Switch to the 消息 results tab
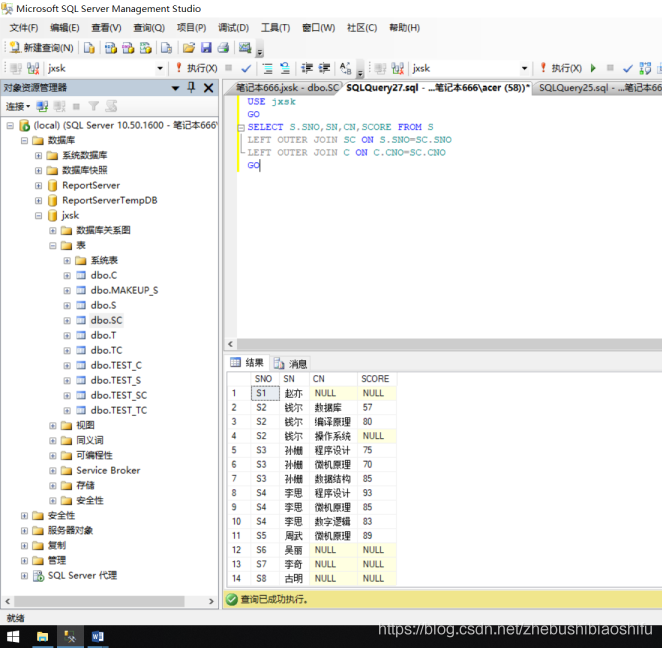This screenshot has width=662, height=648. point(290,363)
